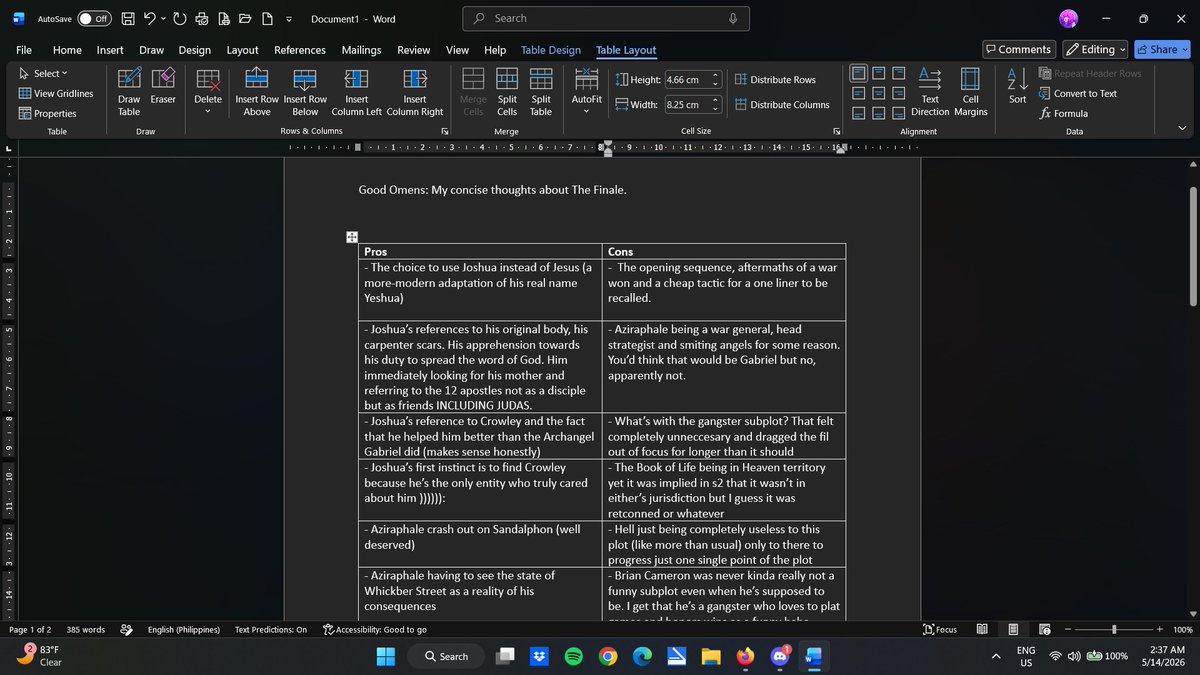
Task: Show hidden system tray icons
Action: click(x=996, y=656)
